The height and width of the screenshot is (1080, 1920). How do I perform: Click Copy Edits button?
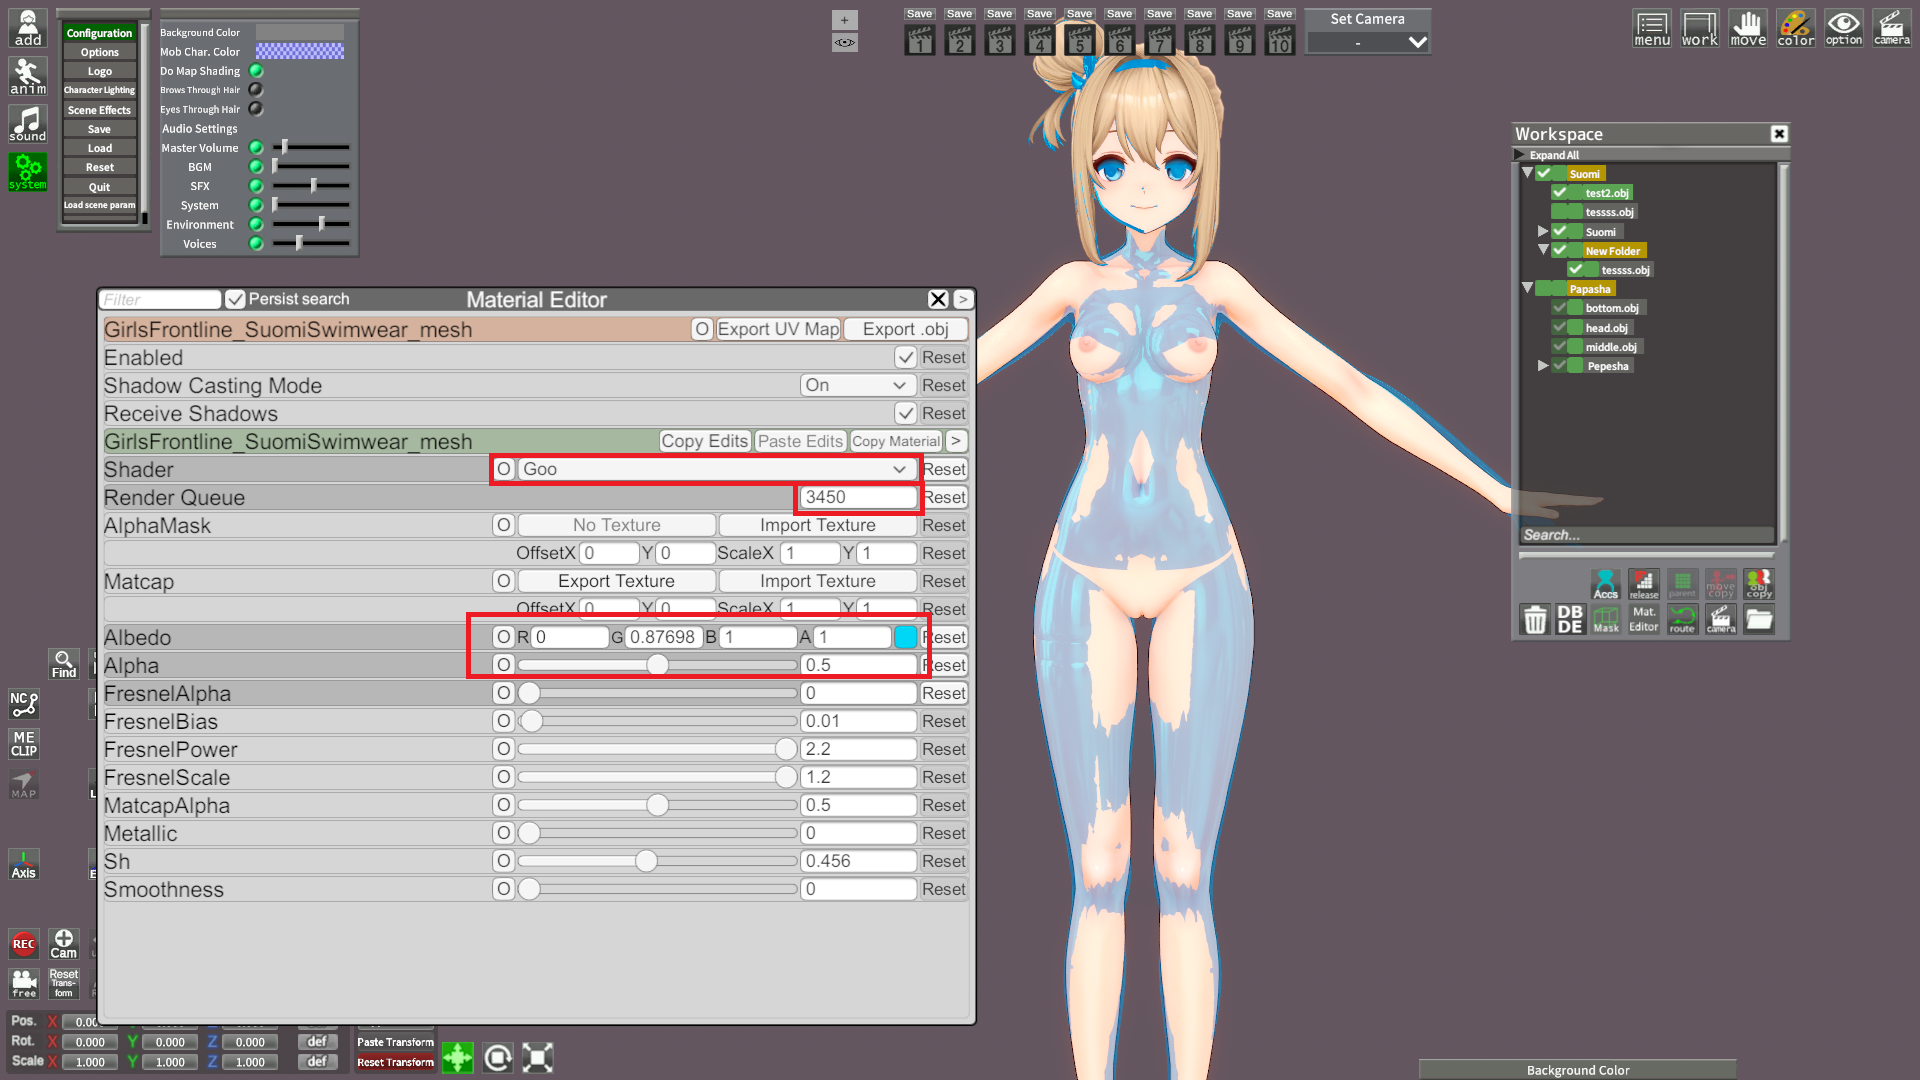pyautogui.click(x=704, y=441)
